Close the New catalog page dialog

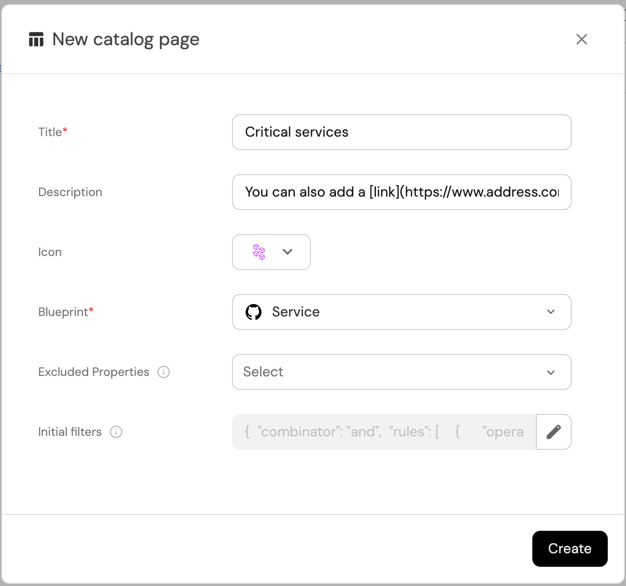click(x=581, y=40)
